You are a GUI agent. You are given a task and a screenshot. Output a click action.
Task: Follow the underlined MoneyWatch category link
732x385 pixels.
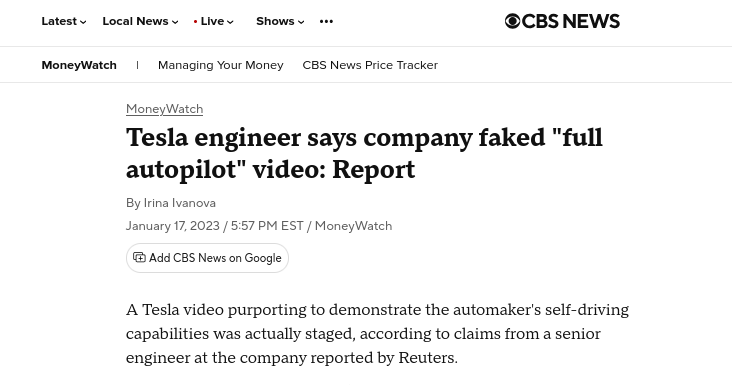pos(164,109)
